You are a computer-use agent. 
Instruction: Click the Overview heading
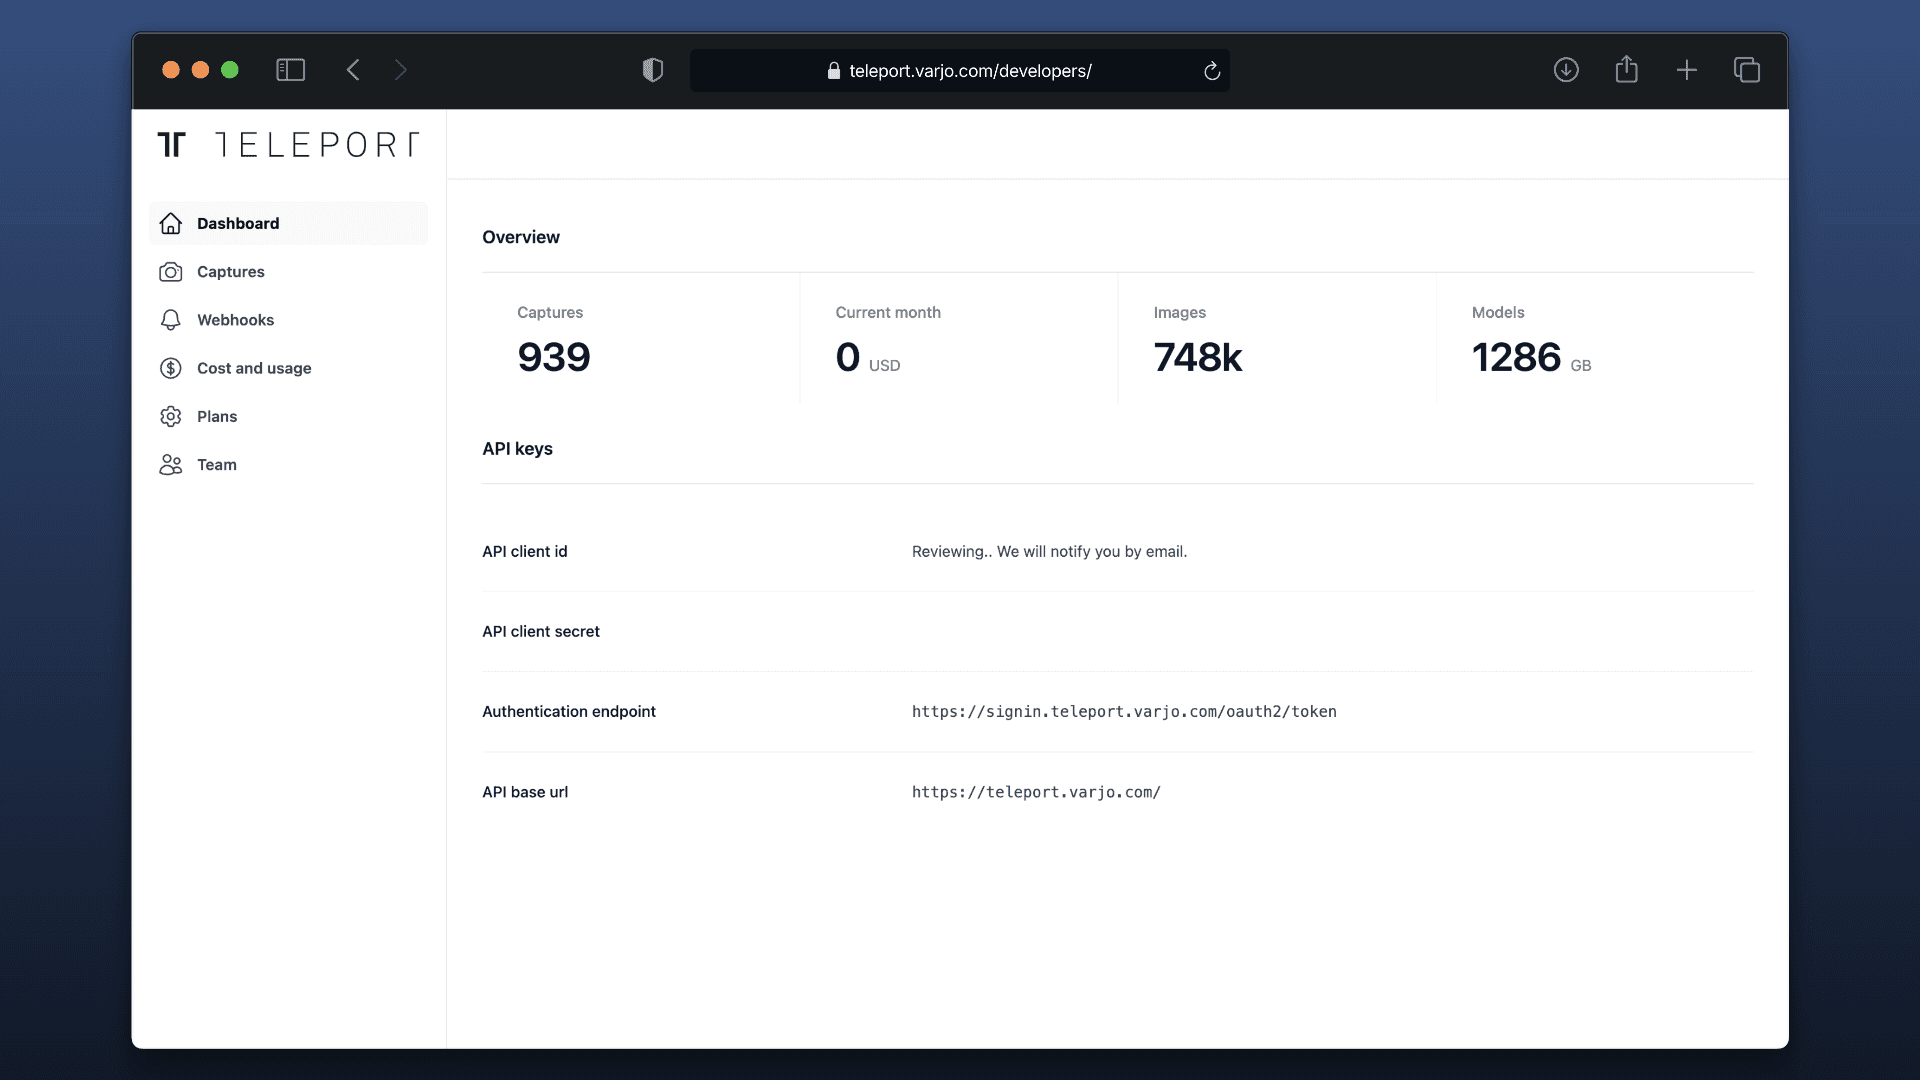pyautogui.click(x=521, y=237)
